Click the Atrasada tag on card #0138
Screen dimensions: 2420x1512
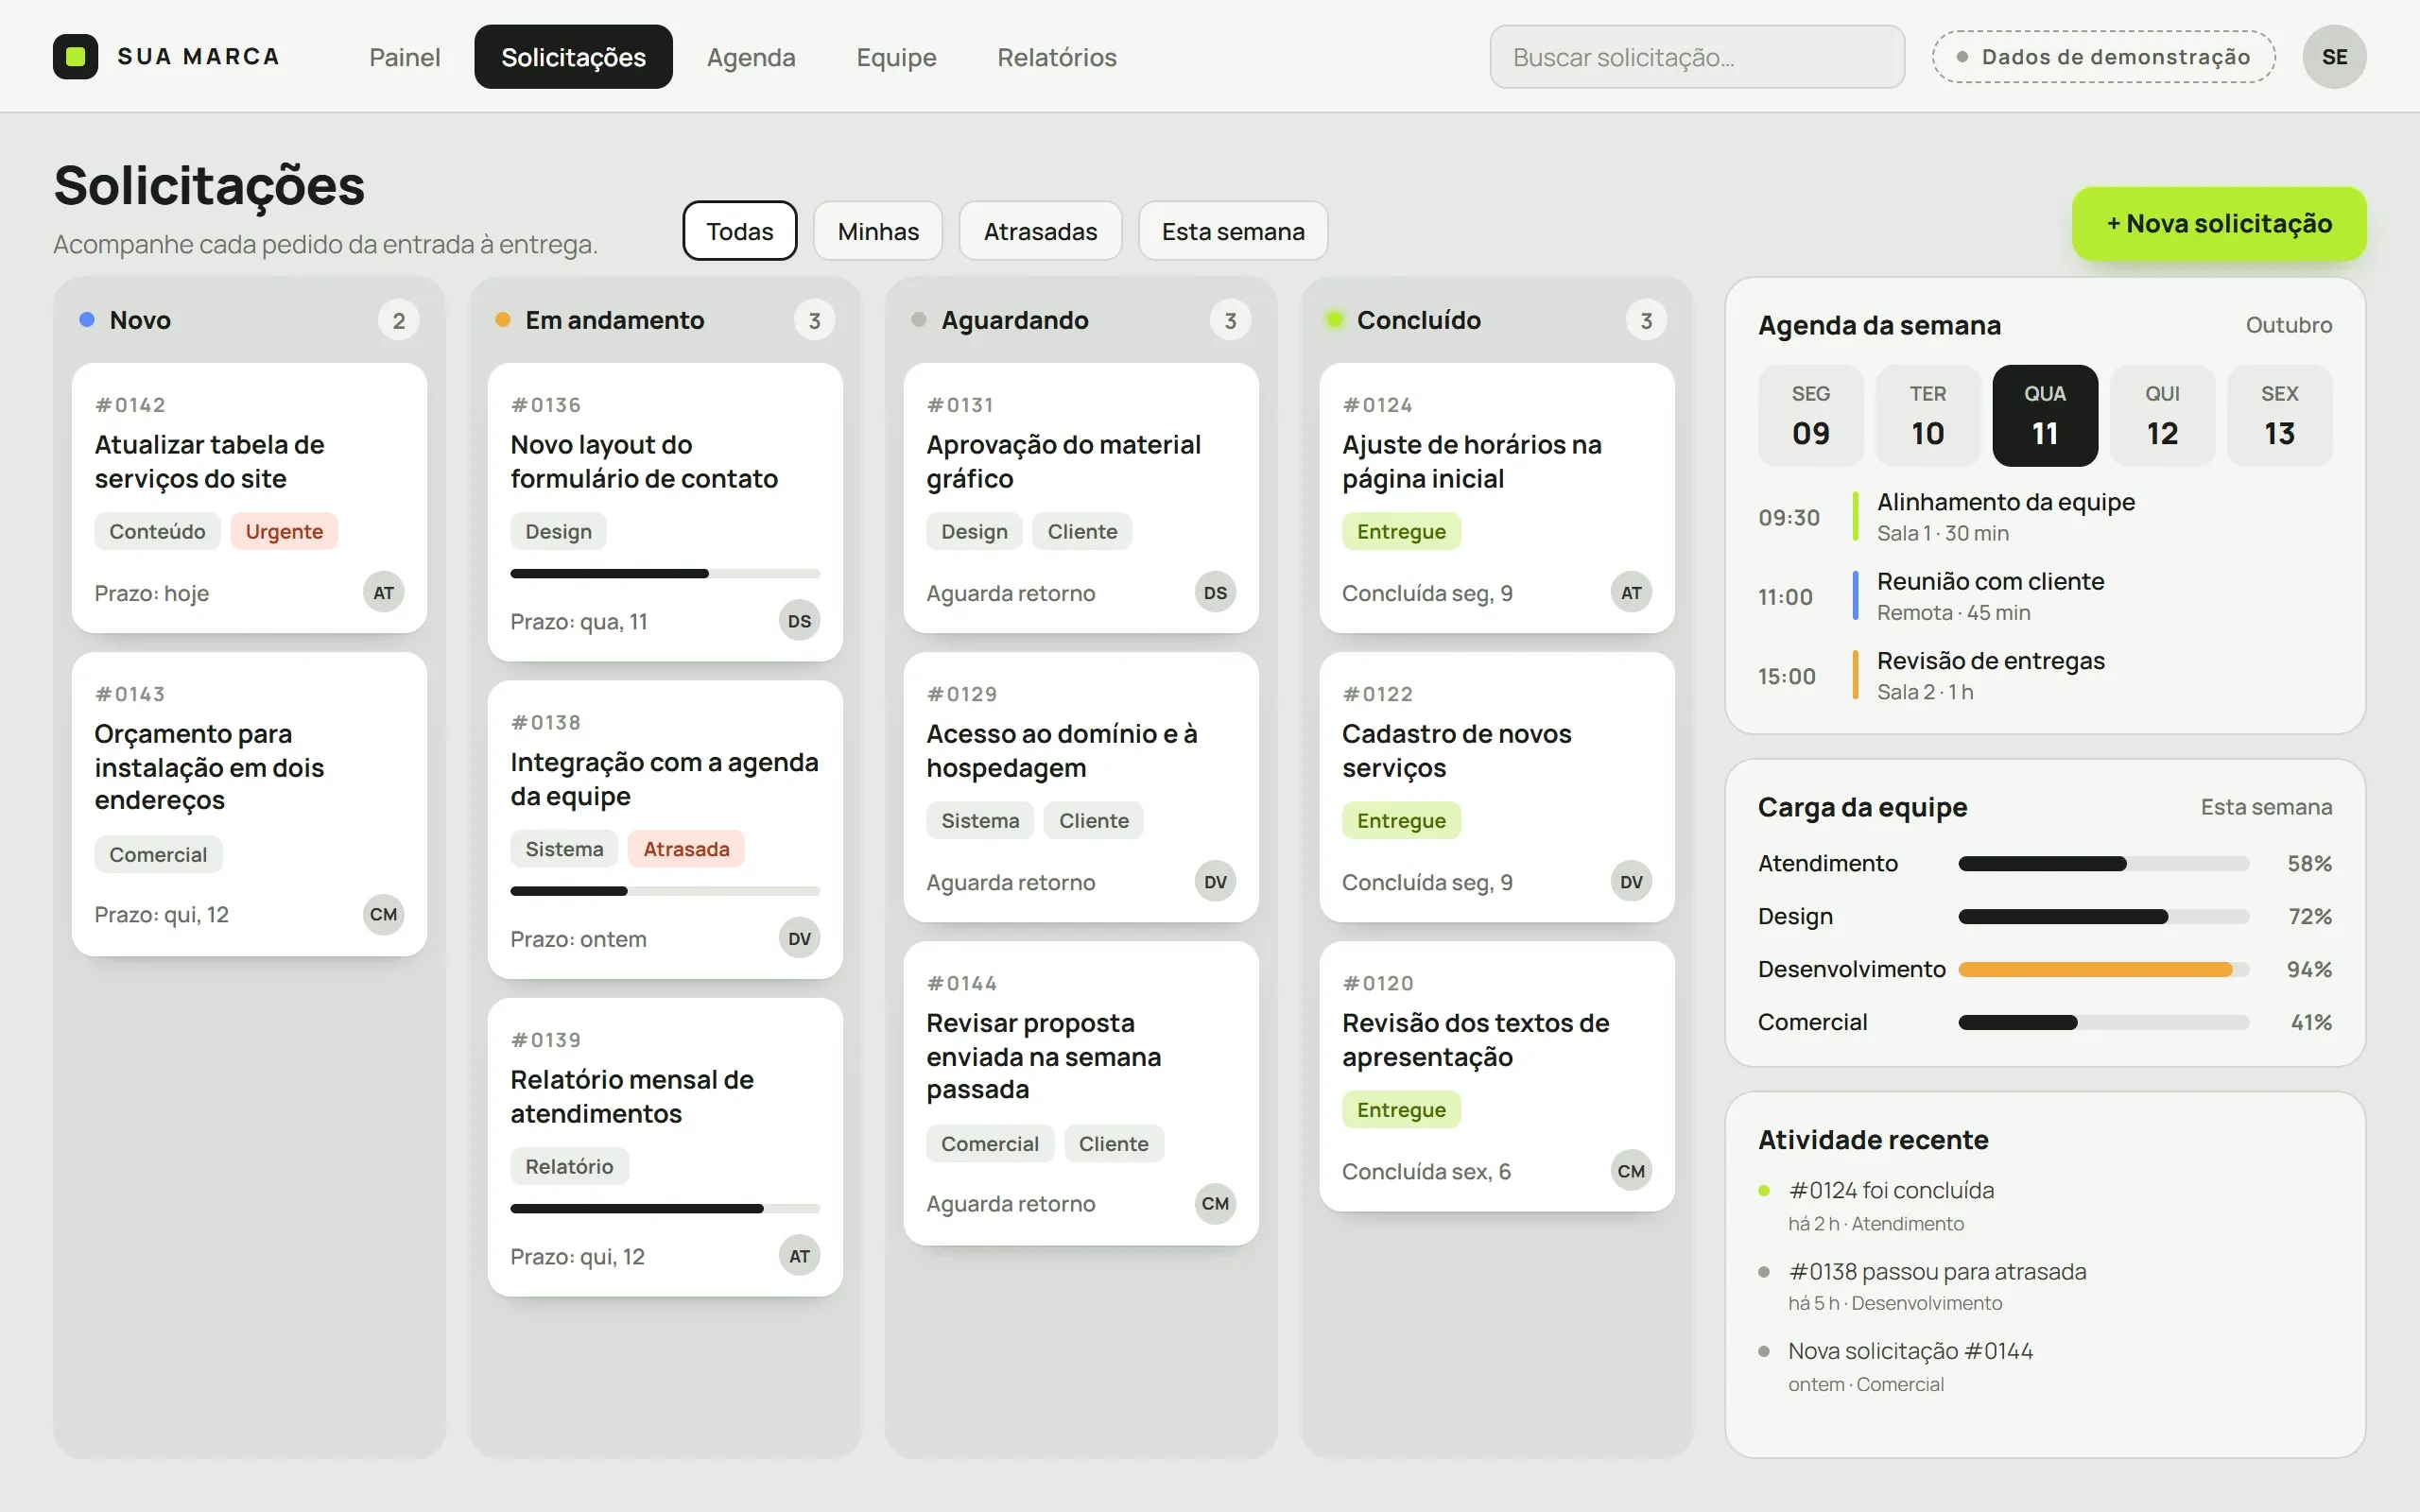click(686, 849)
